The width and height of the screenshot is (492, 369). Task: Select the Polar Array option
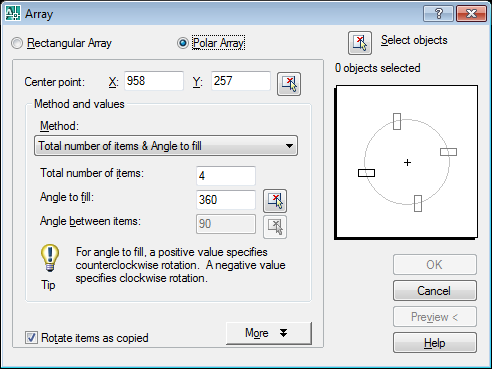click(x=211, y=43)
